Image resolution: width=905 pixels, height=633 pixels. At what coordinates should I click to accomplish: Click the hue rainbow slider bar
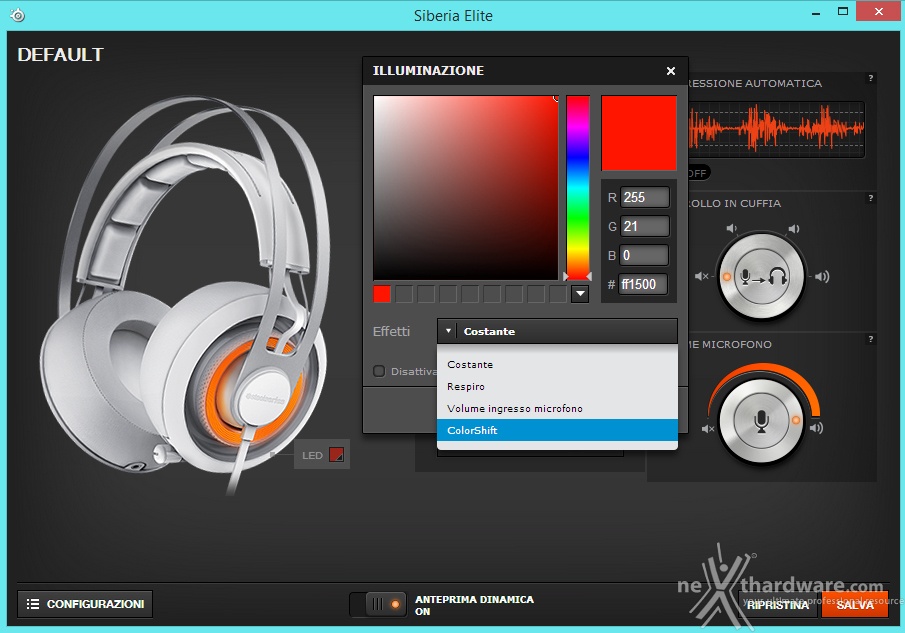click(578, 188)
